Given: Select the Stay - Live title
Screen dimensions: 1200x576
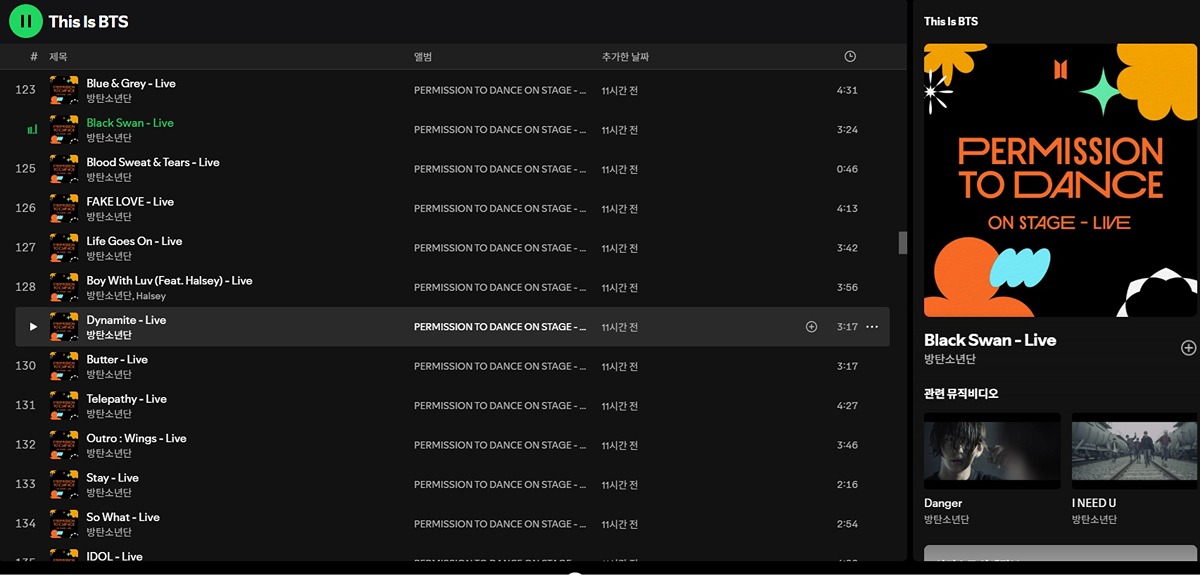Looking at the screenshot, I should (113, 477).
